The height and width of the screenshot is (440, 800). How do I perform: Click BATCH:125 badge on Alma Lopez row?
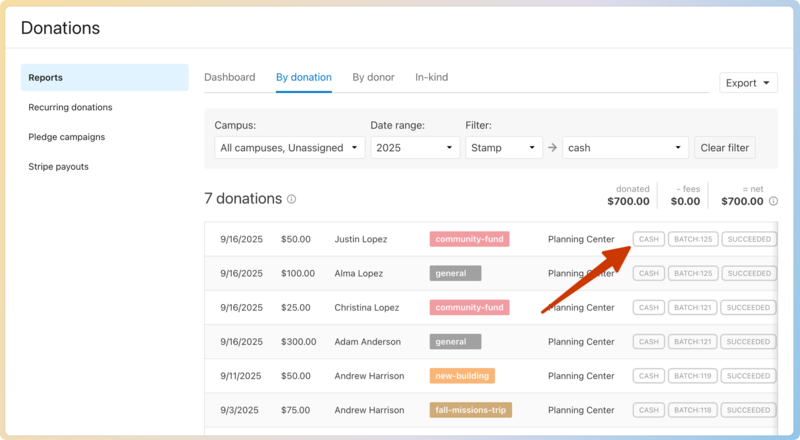692,273
